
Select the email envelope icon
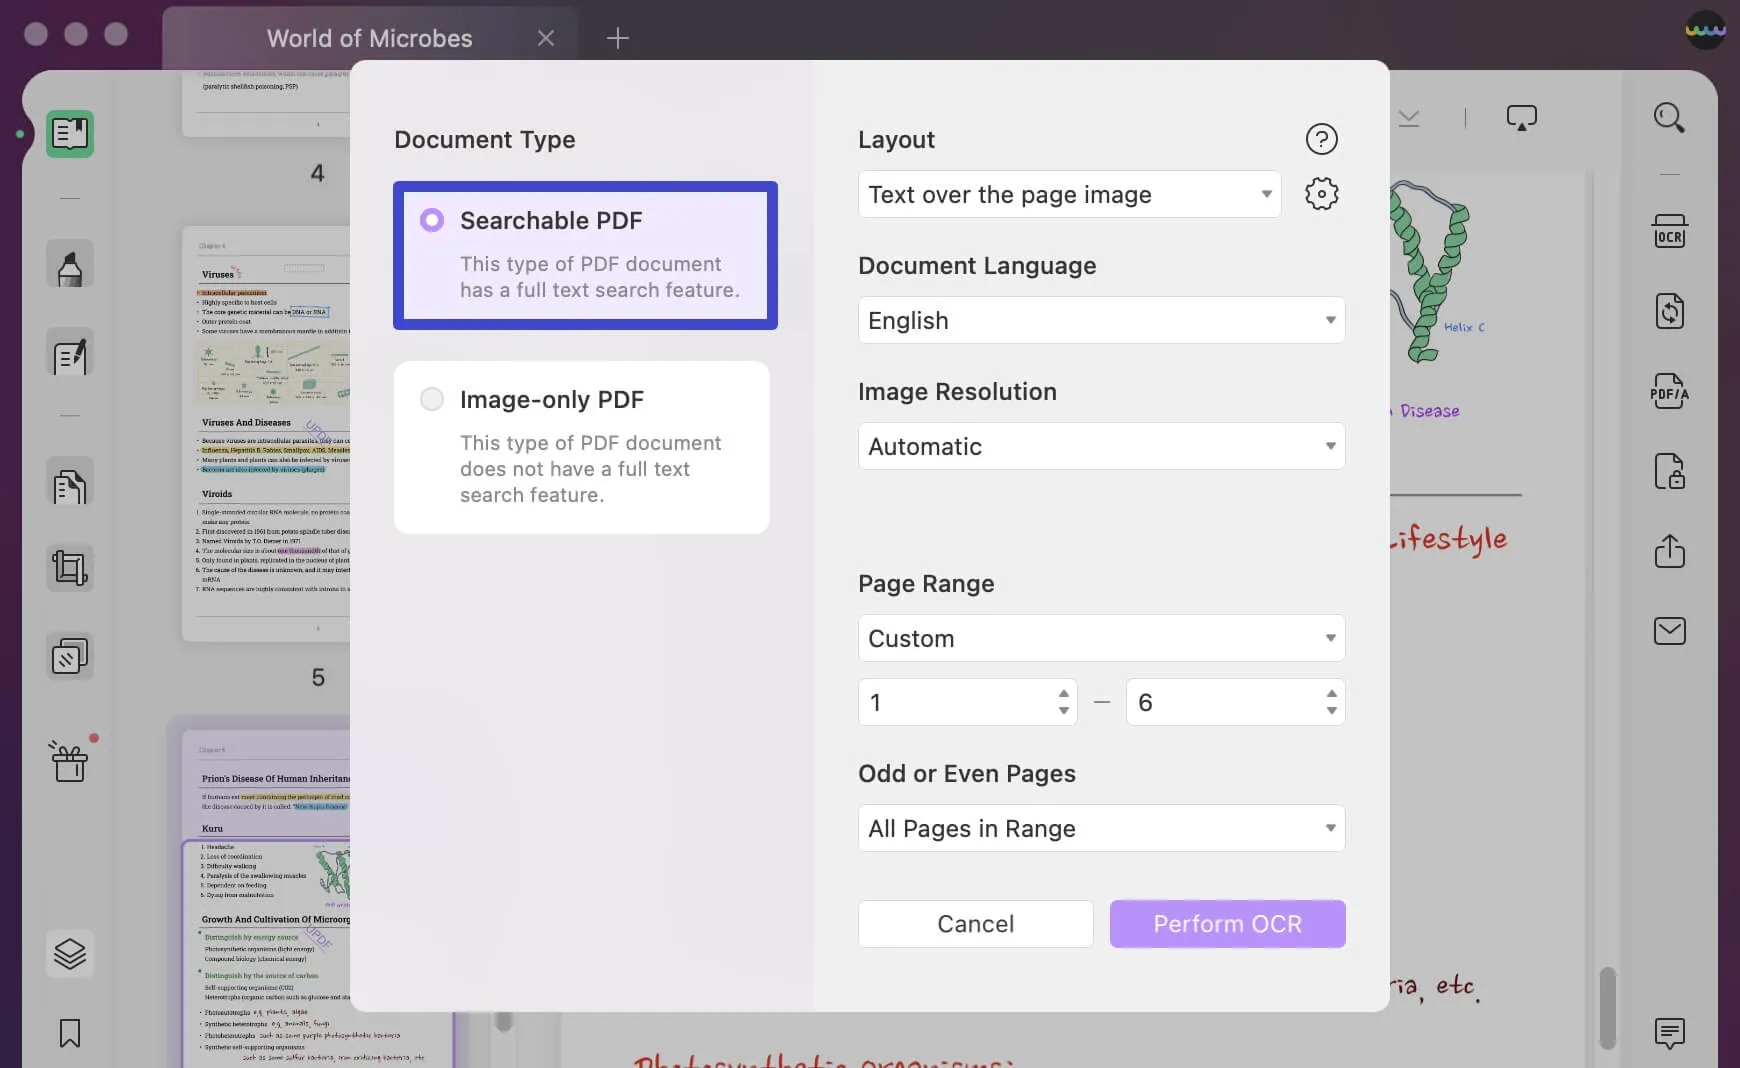point(1670,631)
